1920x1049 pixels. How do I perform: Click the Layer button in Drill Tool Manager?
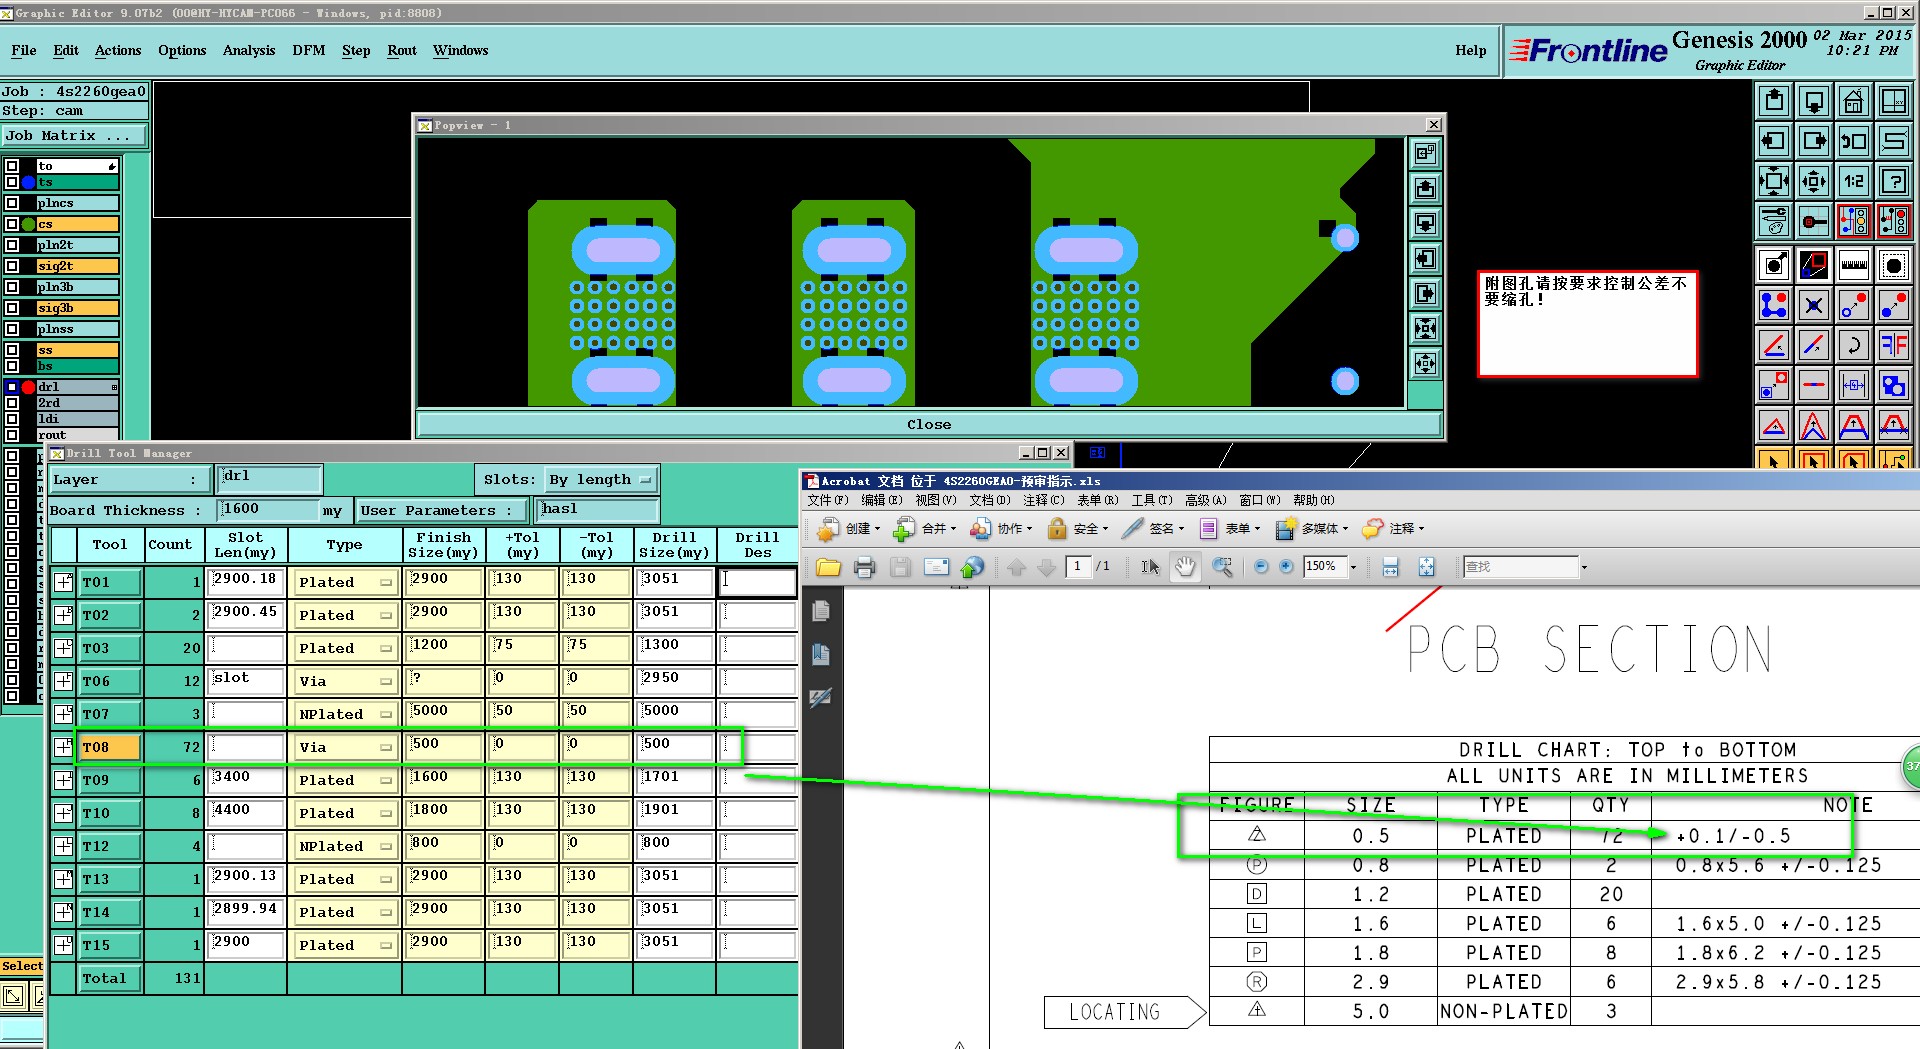pyautogui.click(x=130, y=480)
